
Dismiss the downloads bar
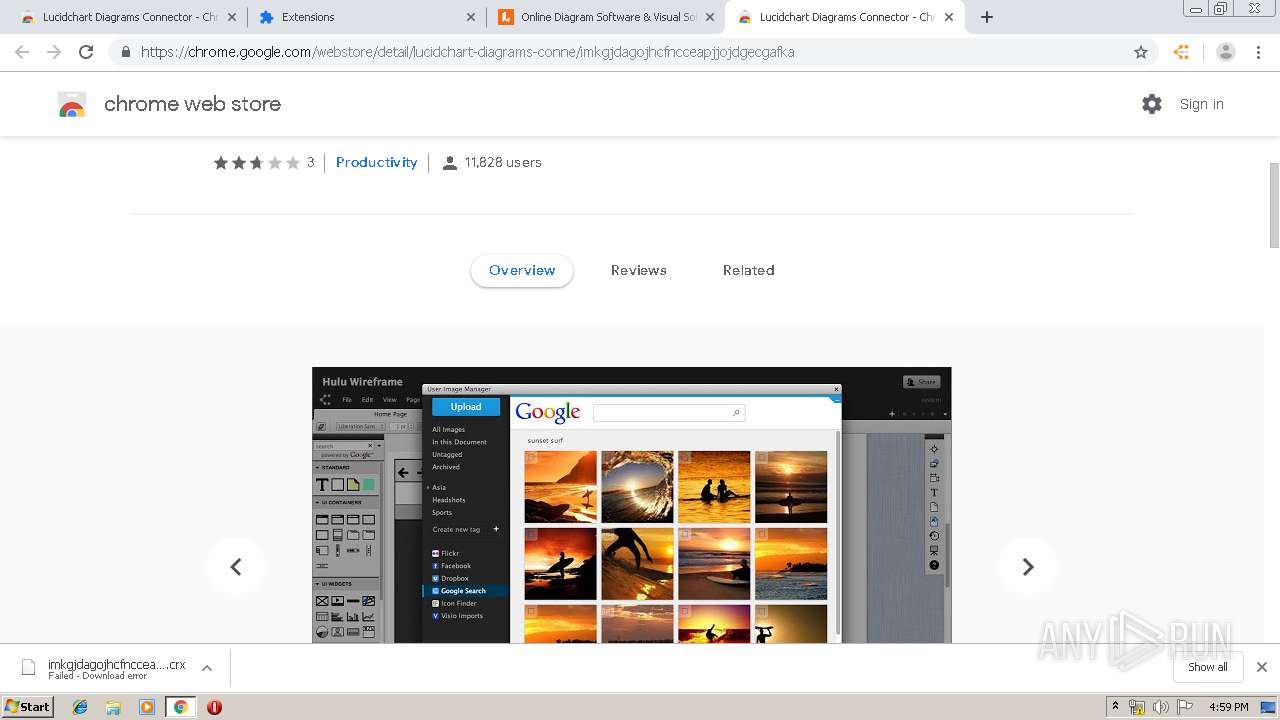pyautogui.click(x=1262, y=667)
